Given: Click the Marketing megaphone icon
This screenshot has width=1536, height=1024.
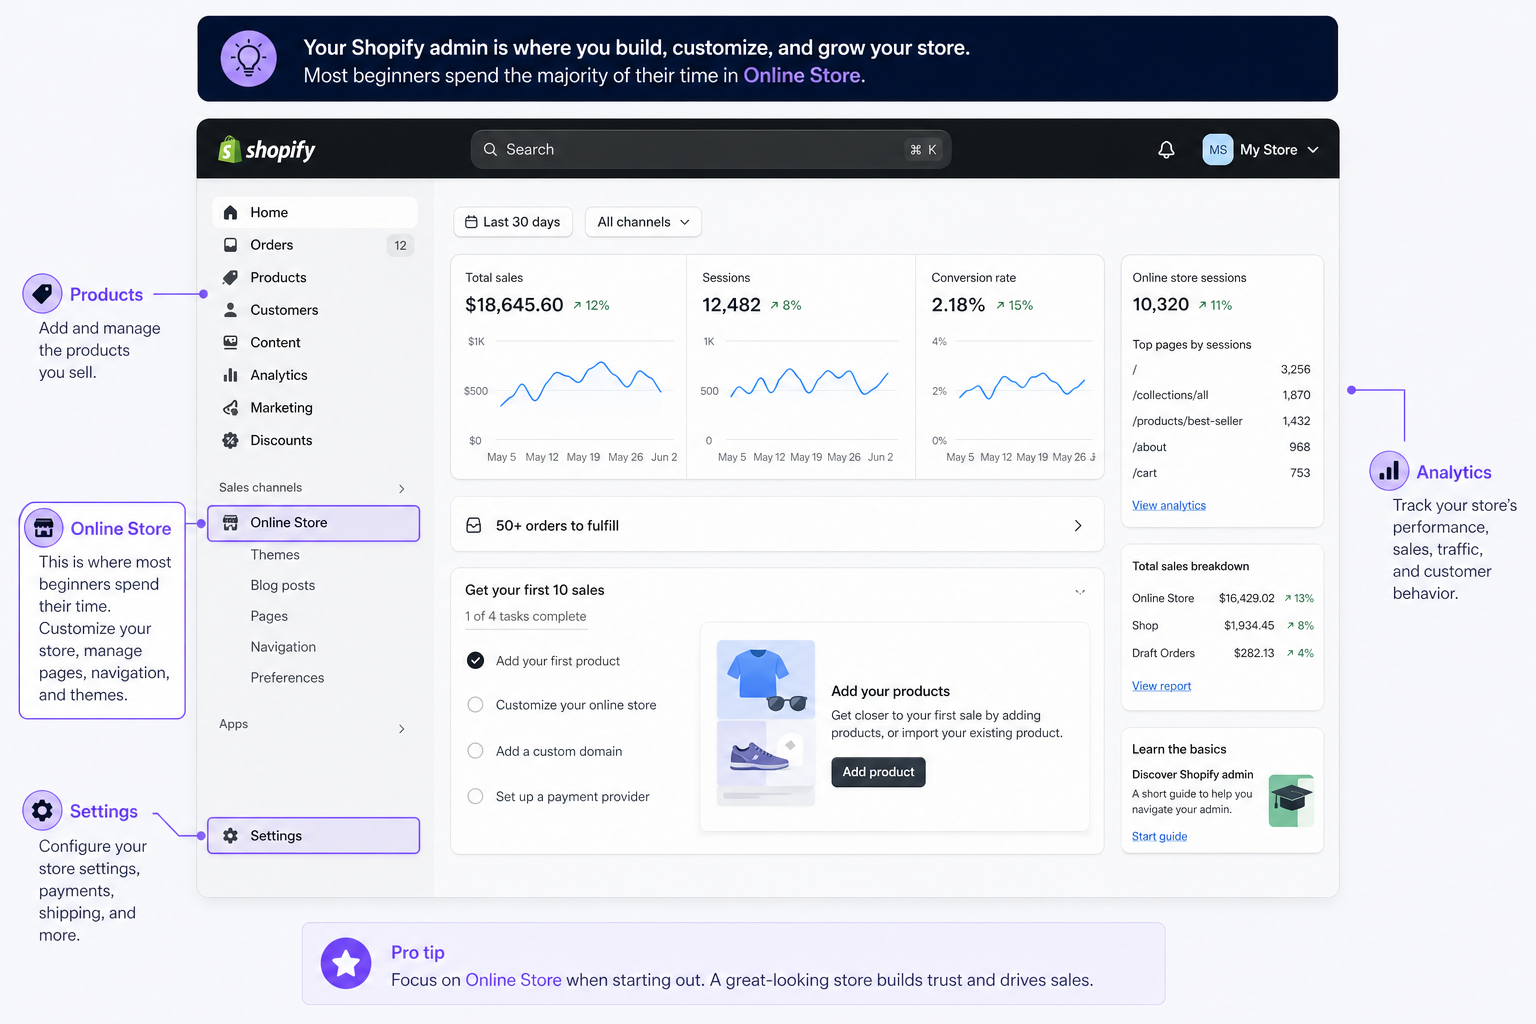Looking at the screenshot, I should 231,408.
